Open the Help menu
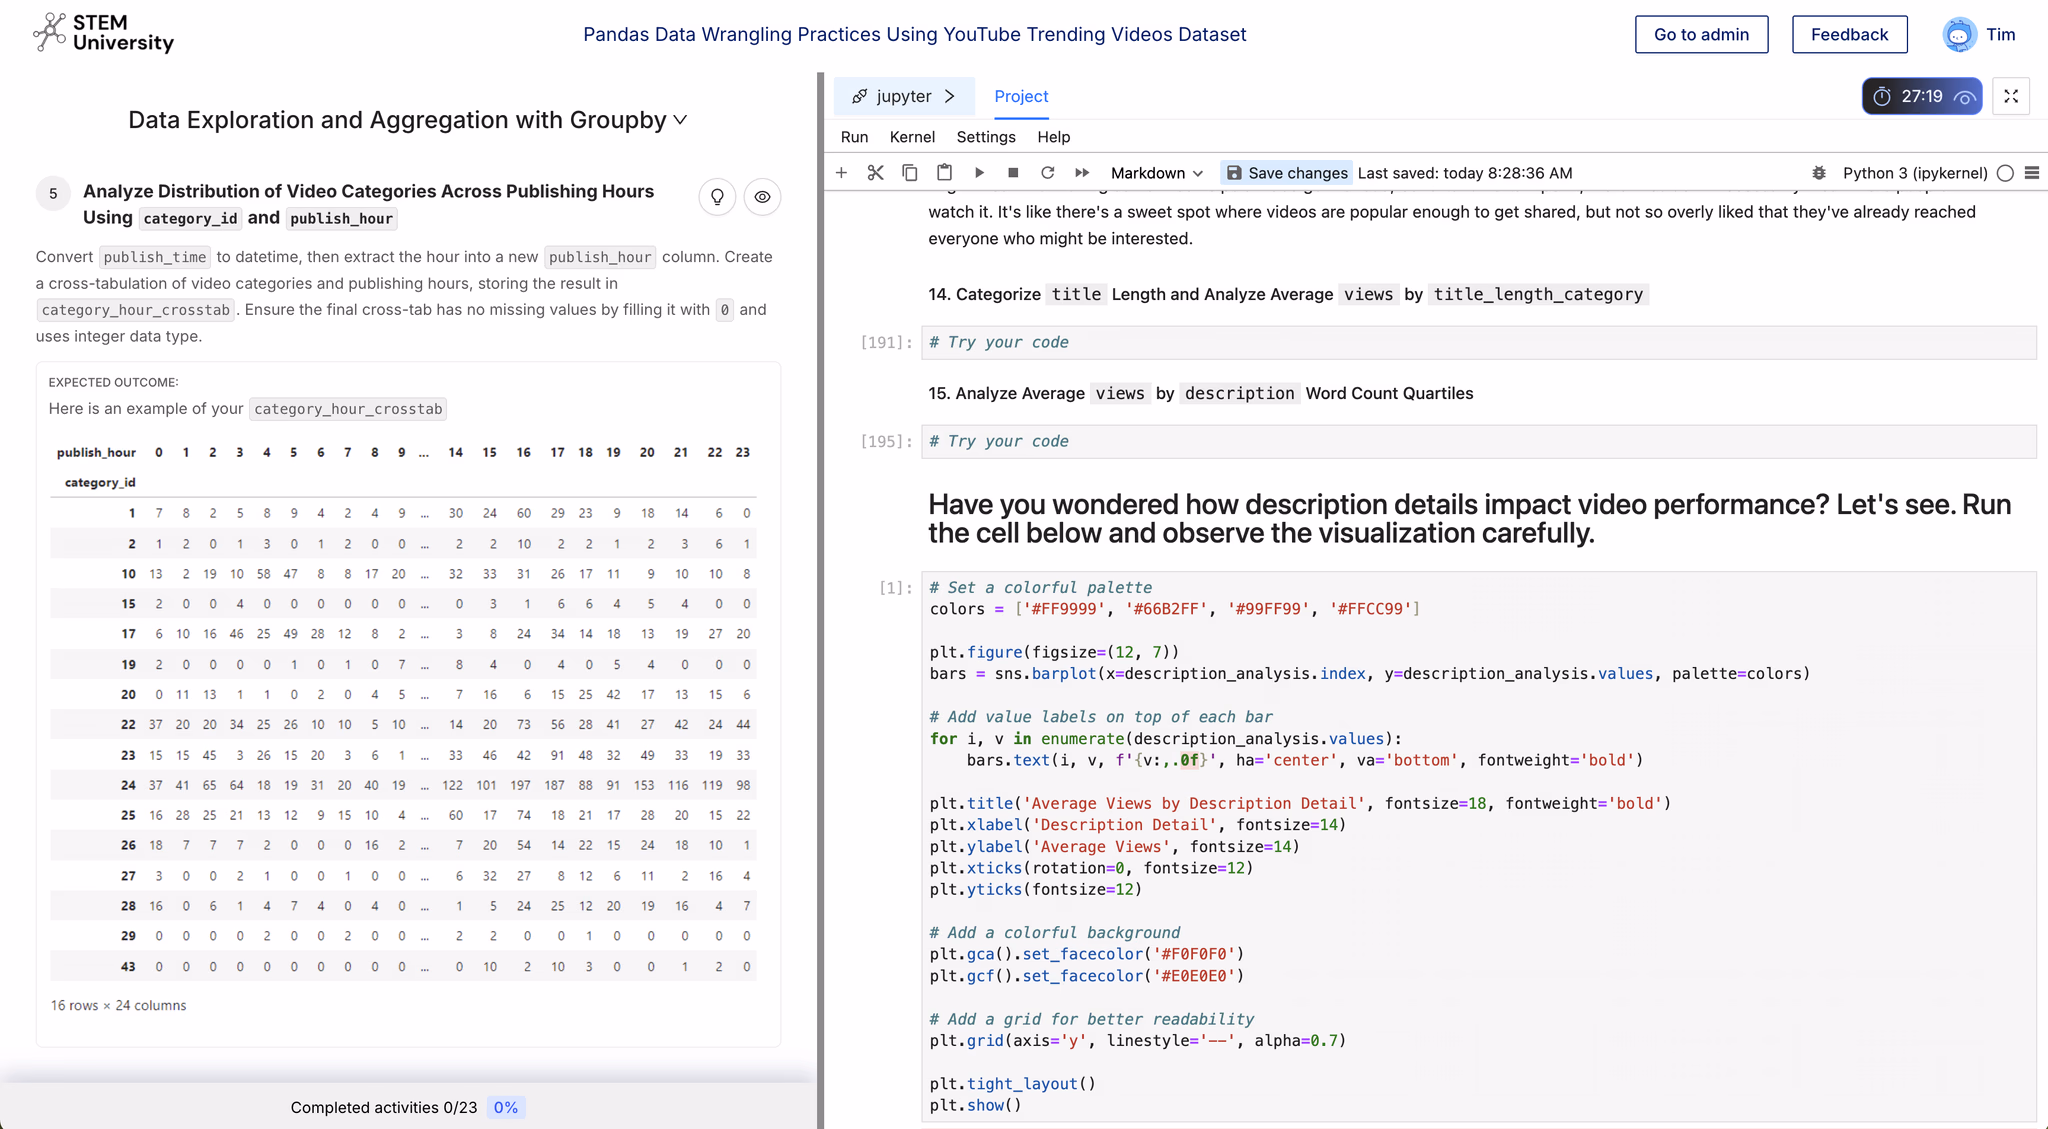 [x=1053, y=137]
